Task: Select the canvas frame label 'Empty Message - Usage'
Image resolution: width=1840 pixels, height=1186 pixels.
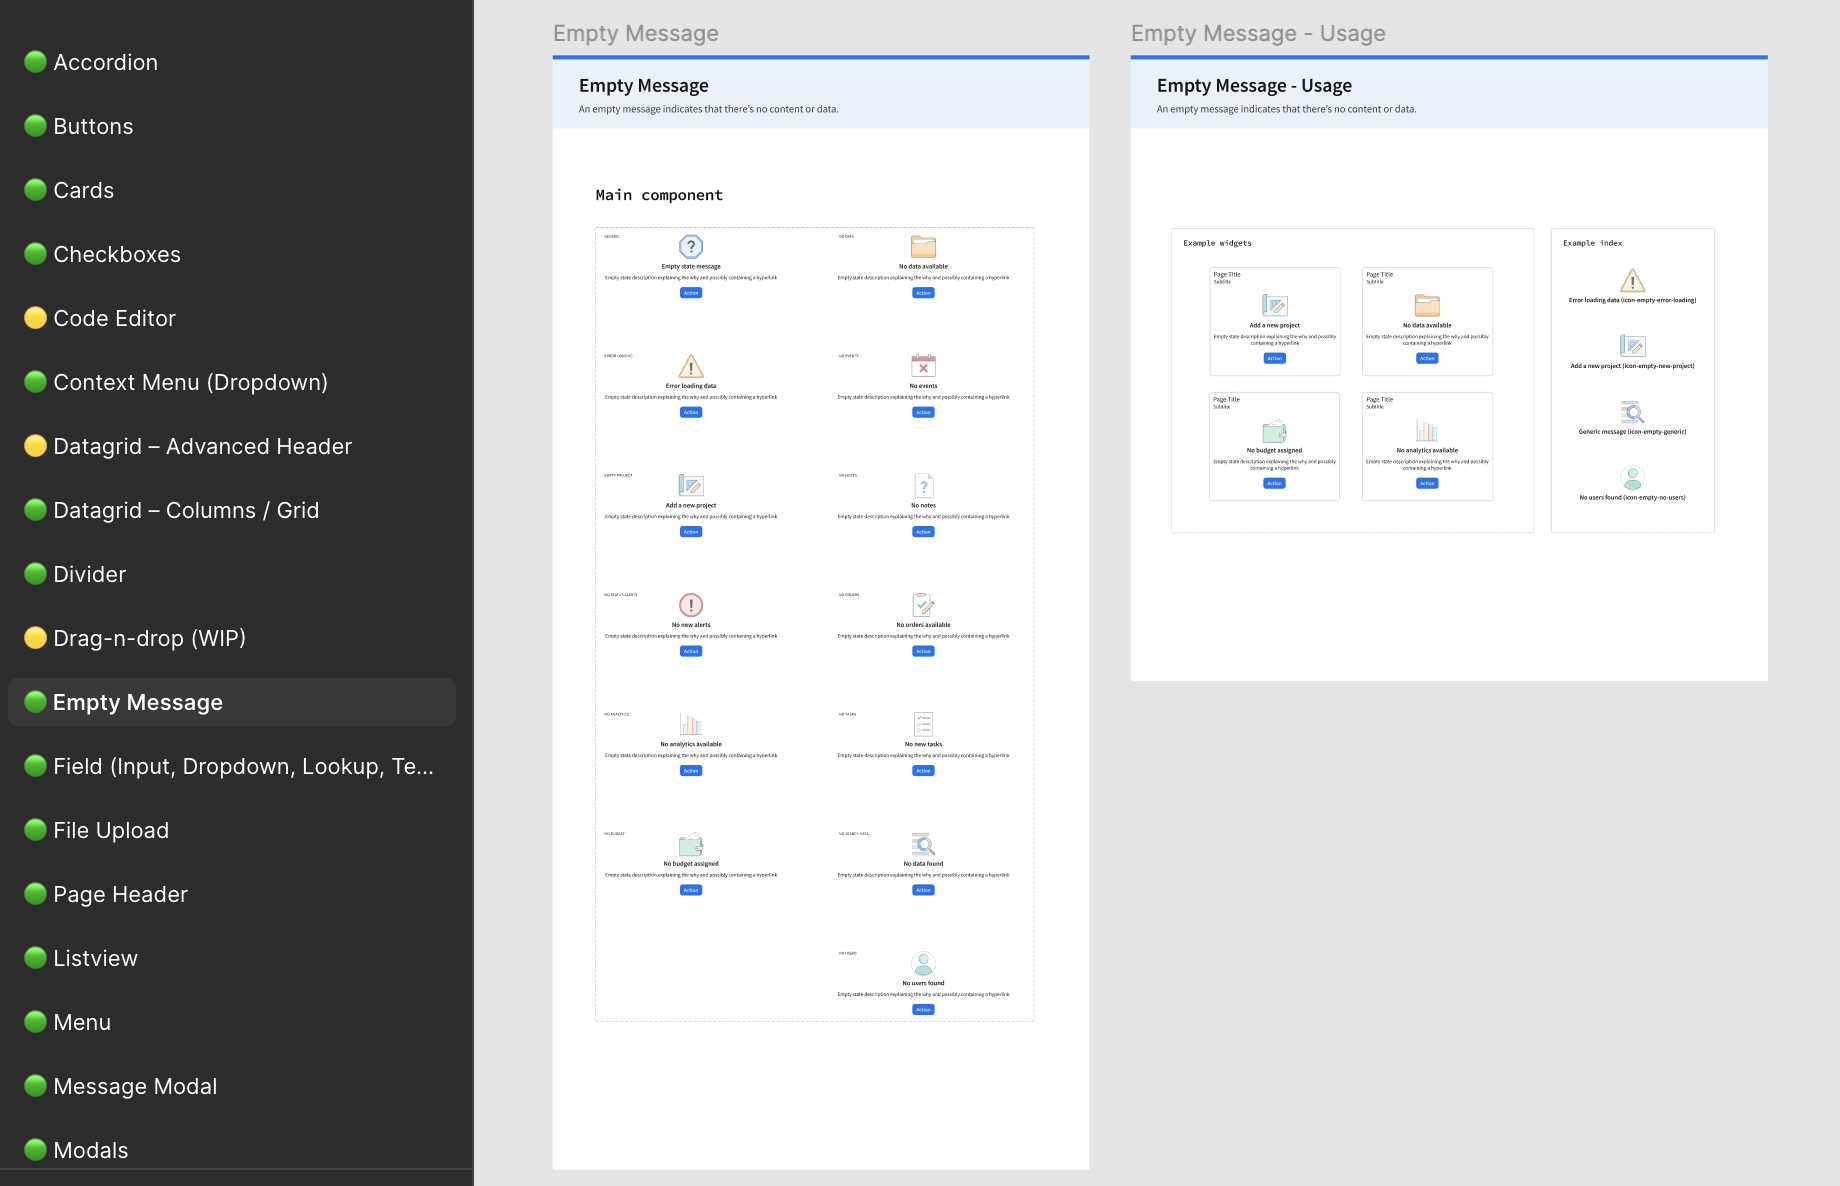Action: coord(1258,33)
